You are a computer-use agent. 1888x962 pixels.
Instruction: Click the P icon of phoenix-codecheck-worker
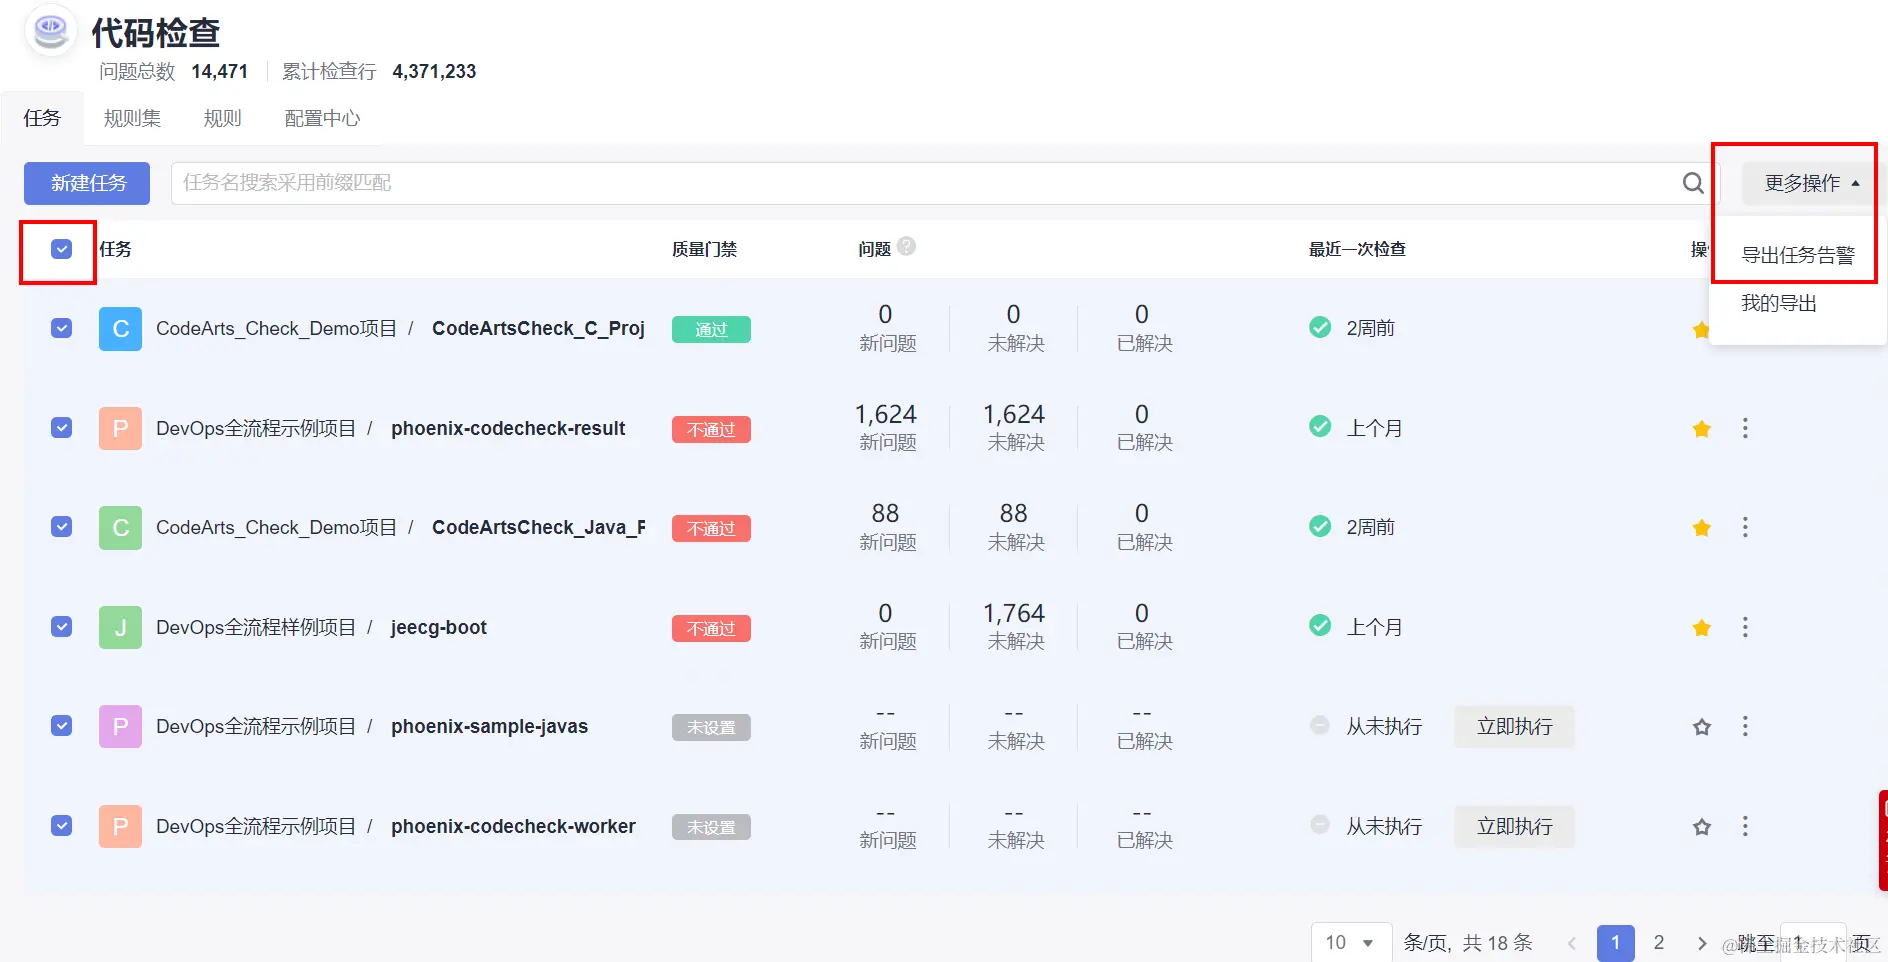click(x=120, y=826)
